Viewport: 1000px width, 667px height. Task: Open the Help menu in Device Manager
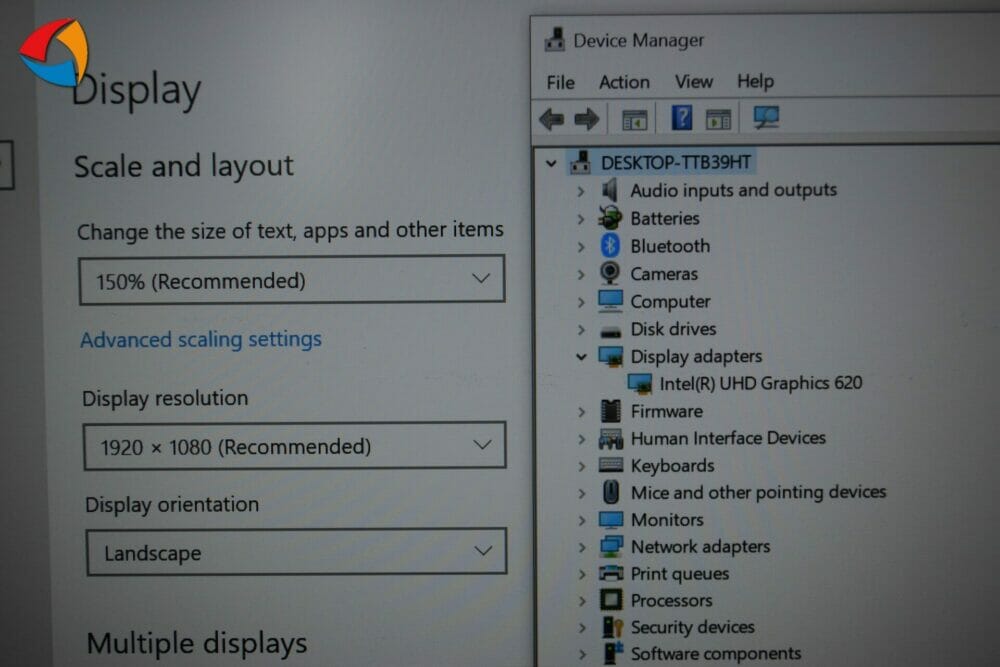tap(756, 81)
